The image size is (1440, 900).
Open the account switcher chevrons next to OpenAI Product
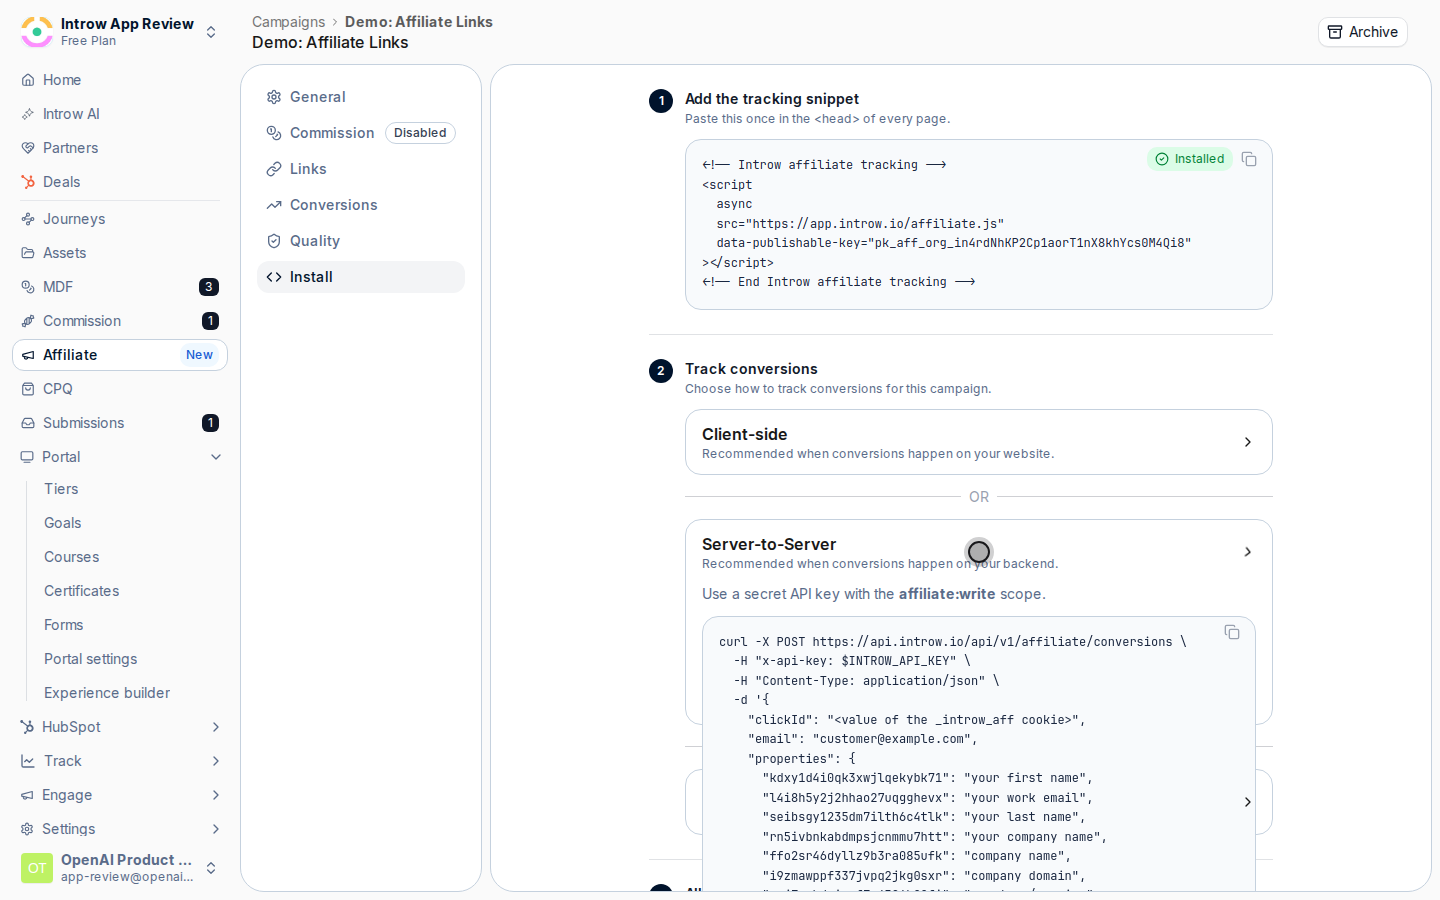[211, 868]
